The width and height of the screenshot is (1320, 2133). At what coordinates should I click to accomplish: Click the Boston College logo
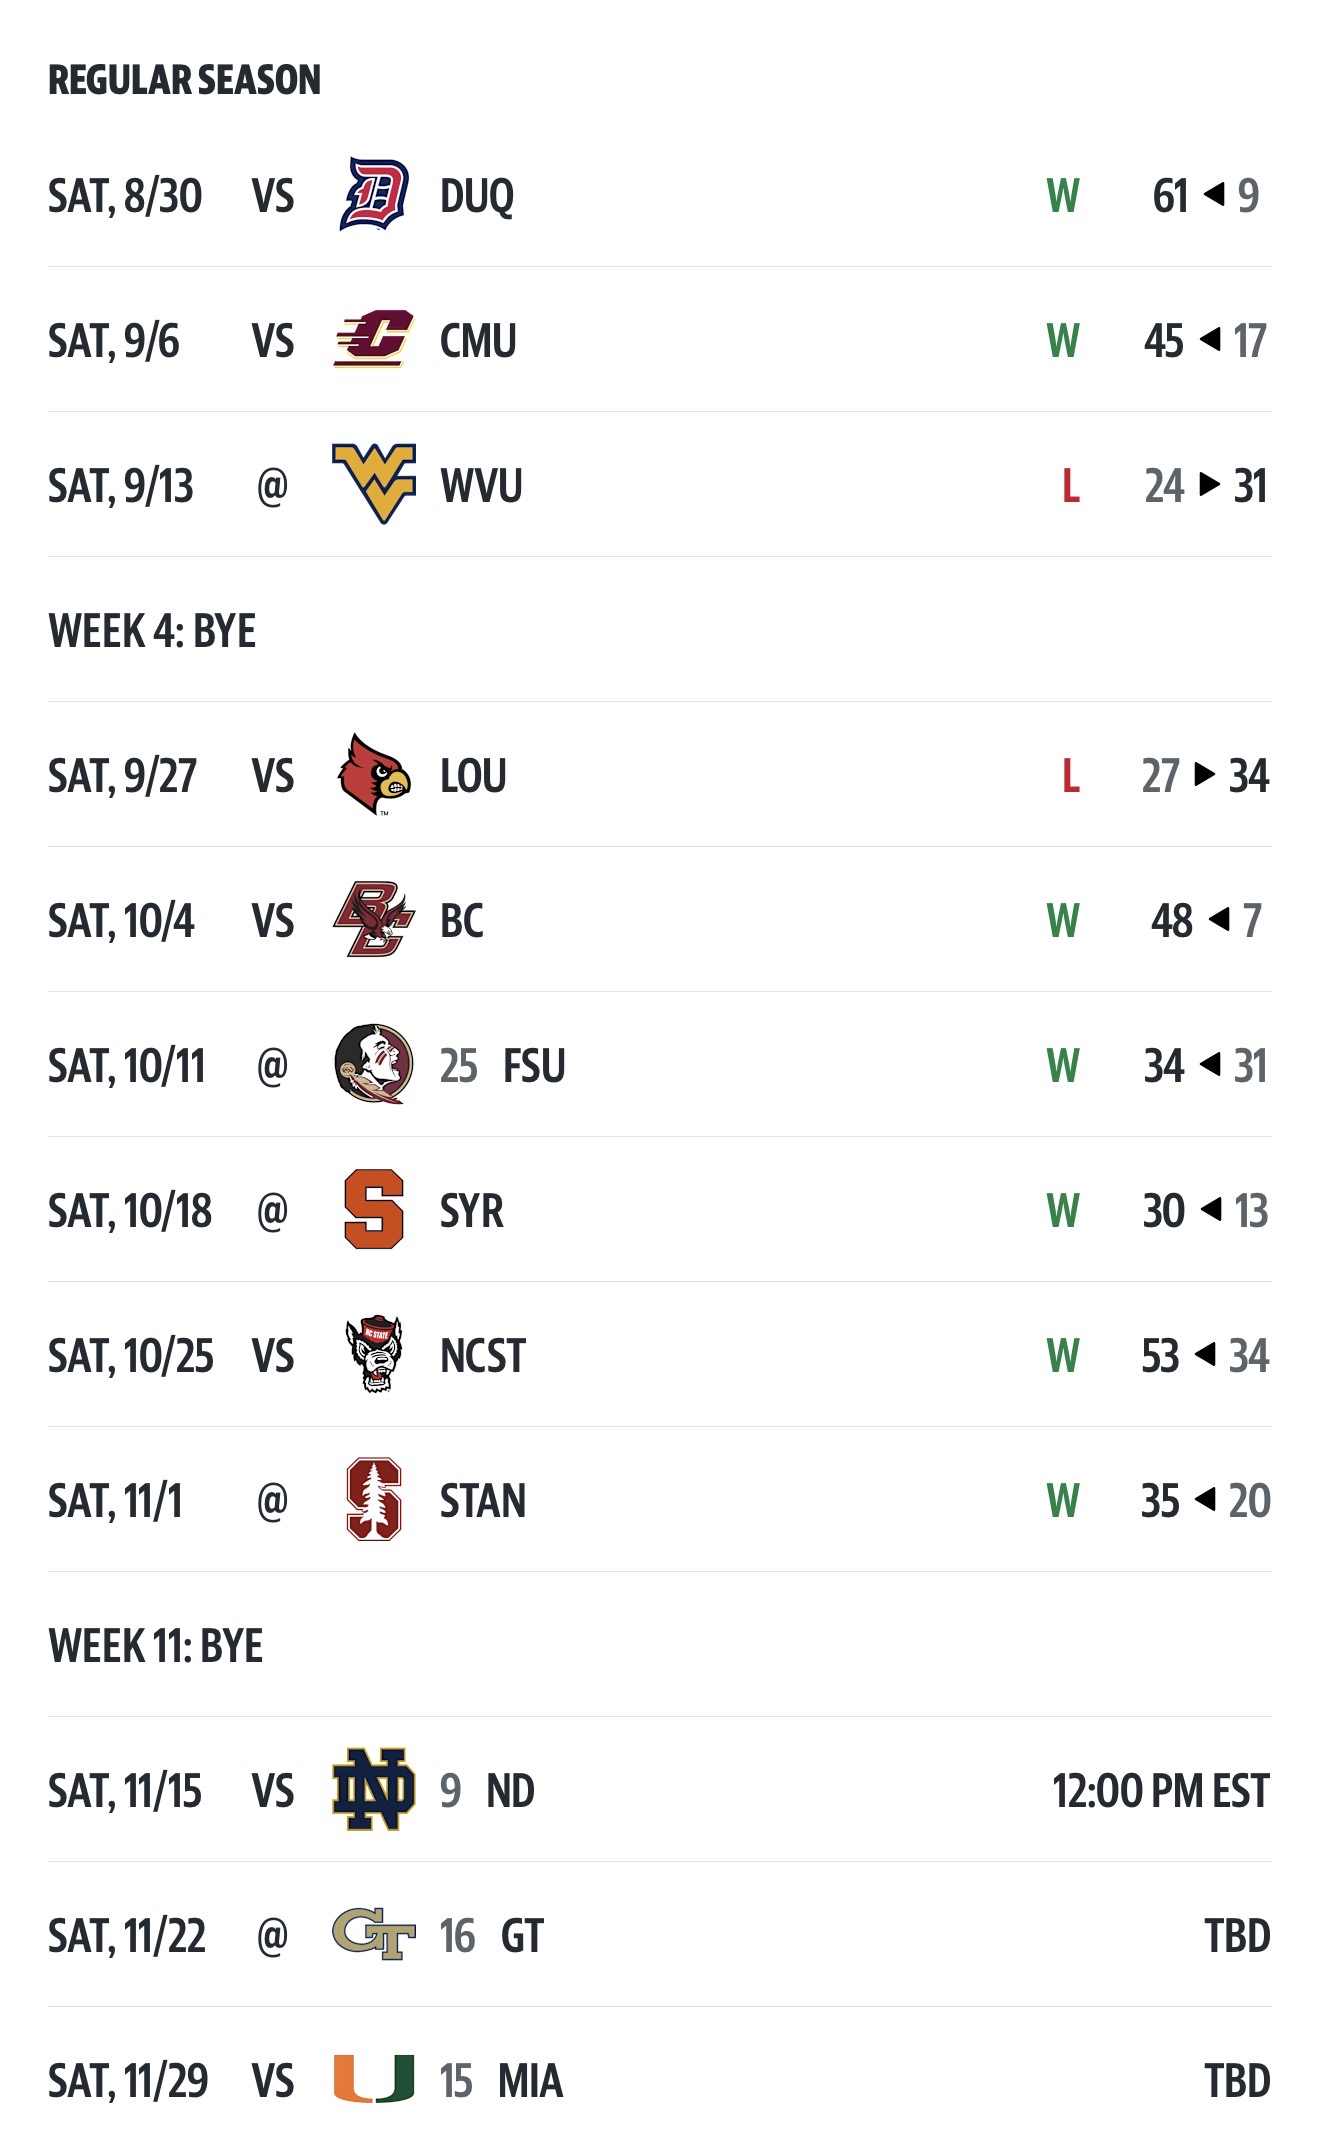(x=374, y=920)
